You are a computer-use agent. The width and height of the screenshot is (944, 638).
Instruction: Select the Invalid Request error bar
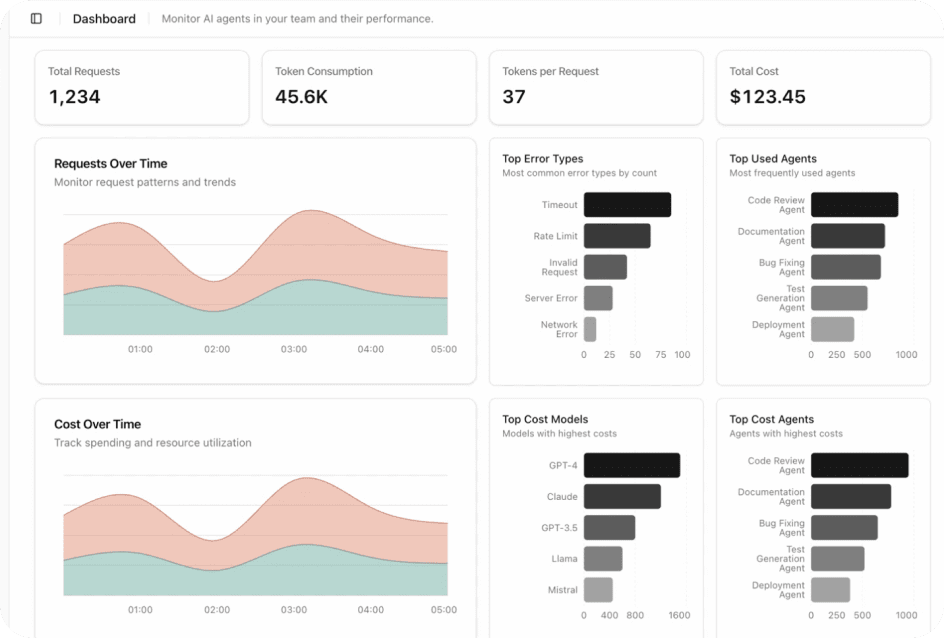(x=605, y=267)
